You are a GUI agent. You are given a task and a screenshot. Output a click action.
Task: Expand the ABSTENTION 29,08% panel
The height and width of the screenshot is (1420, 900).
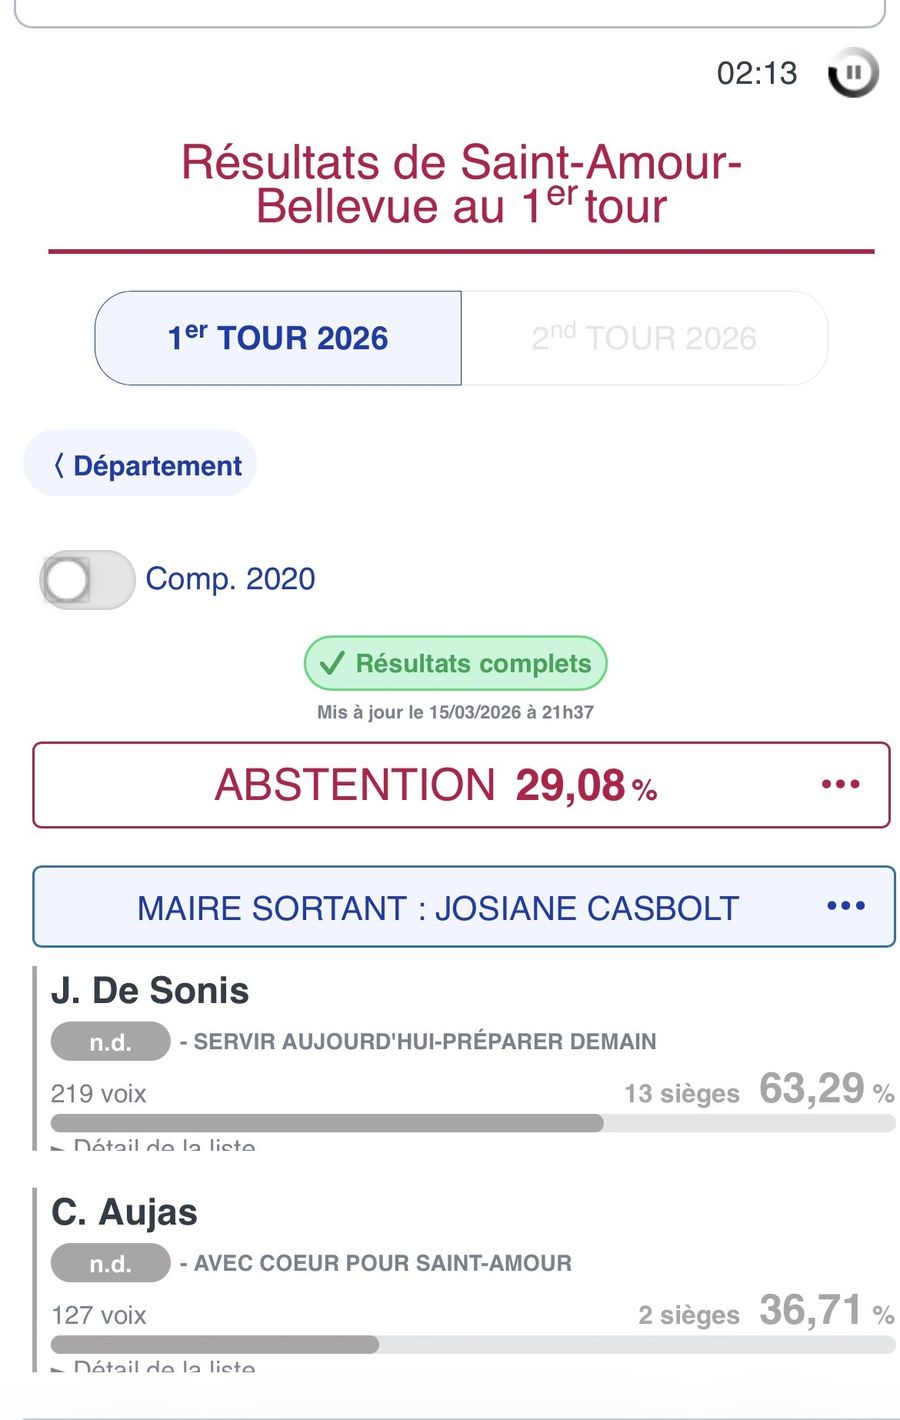[435, 785]
